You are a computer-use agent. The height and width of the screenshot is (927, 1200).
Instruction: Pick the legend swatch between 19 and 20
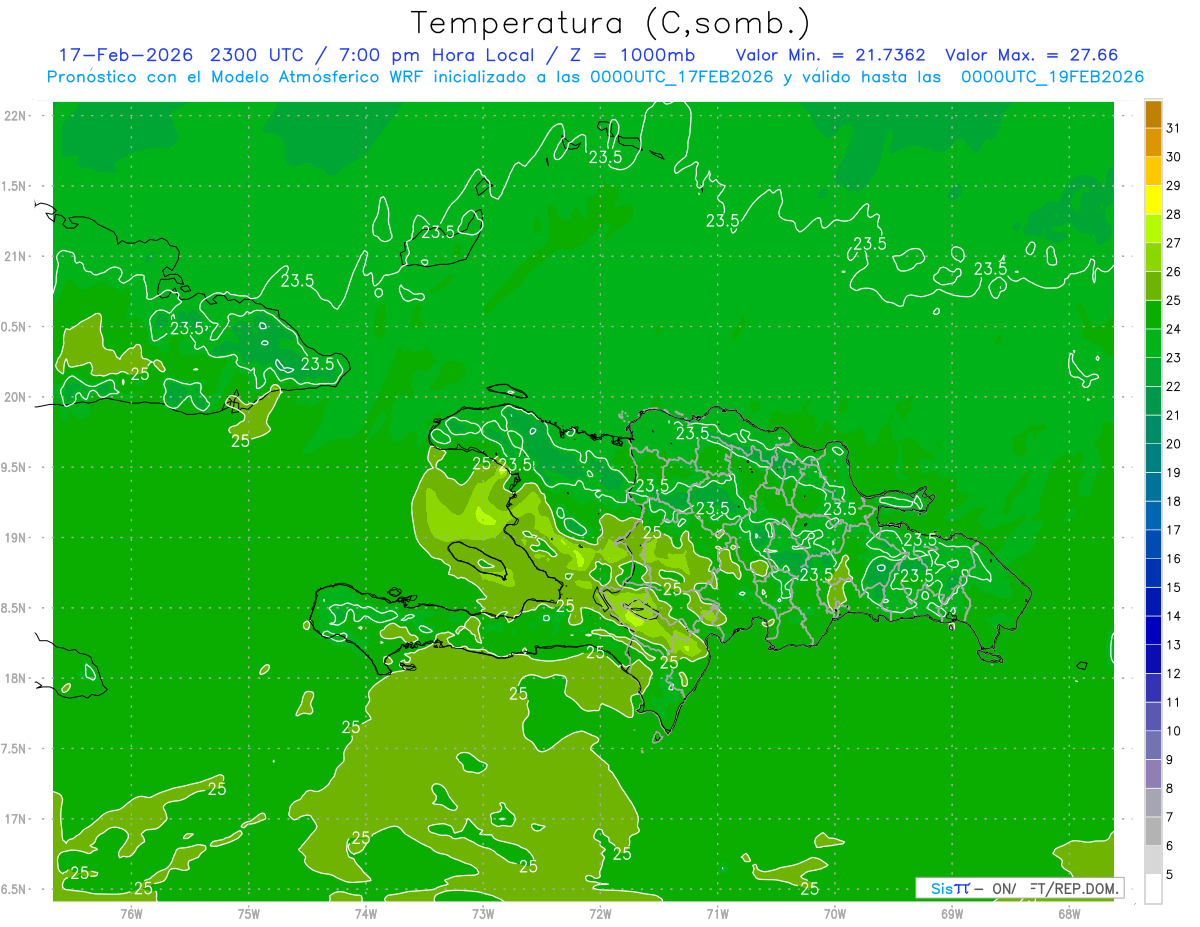(x=1153, y=458)
